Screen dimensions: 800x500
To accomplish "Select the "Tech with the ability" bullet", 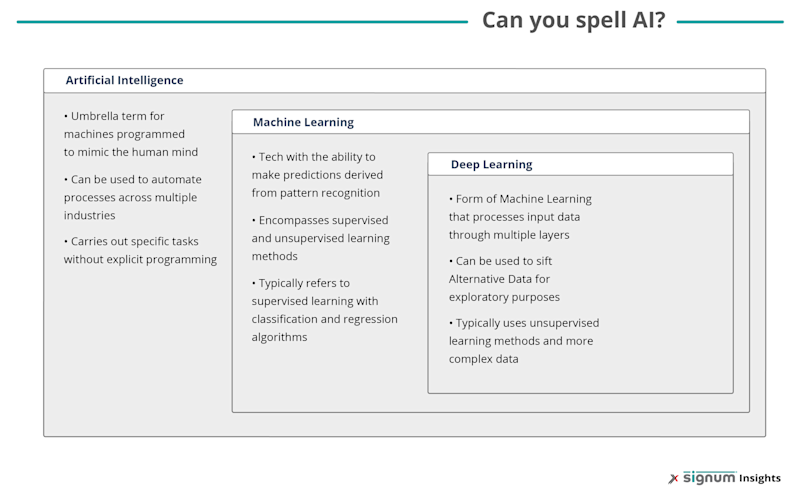I will [317, 174].
